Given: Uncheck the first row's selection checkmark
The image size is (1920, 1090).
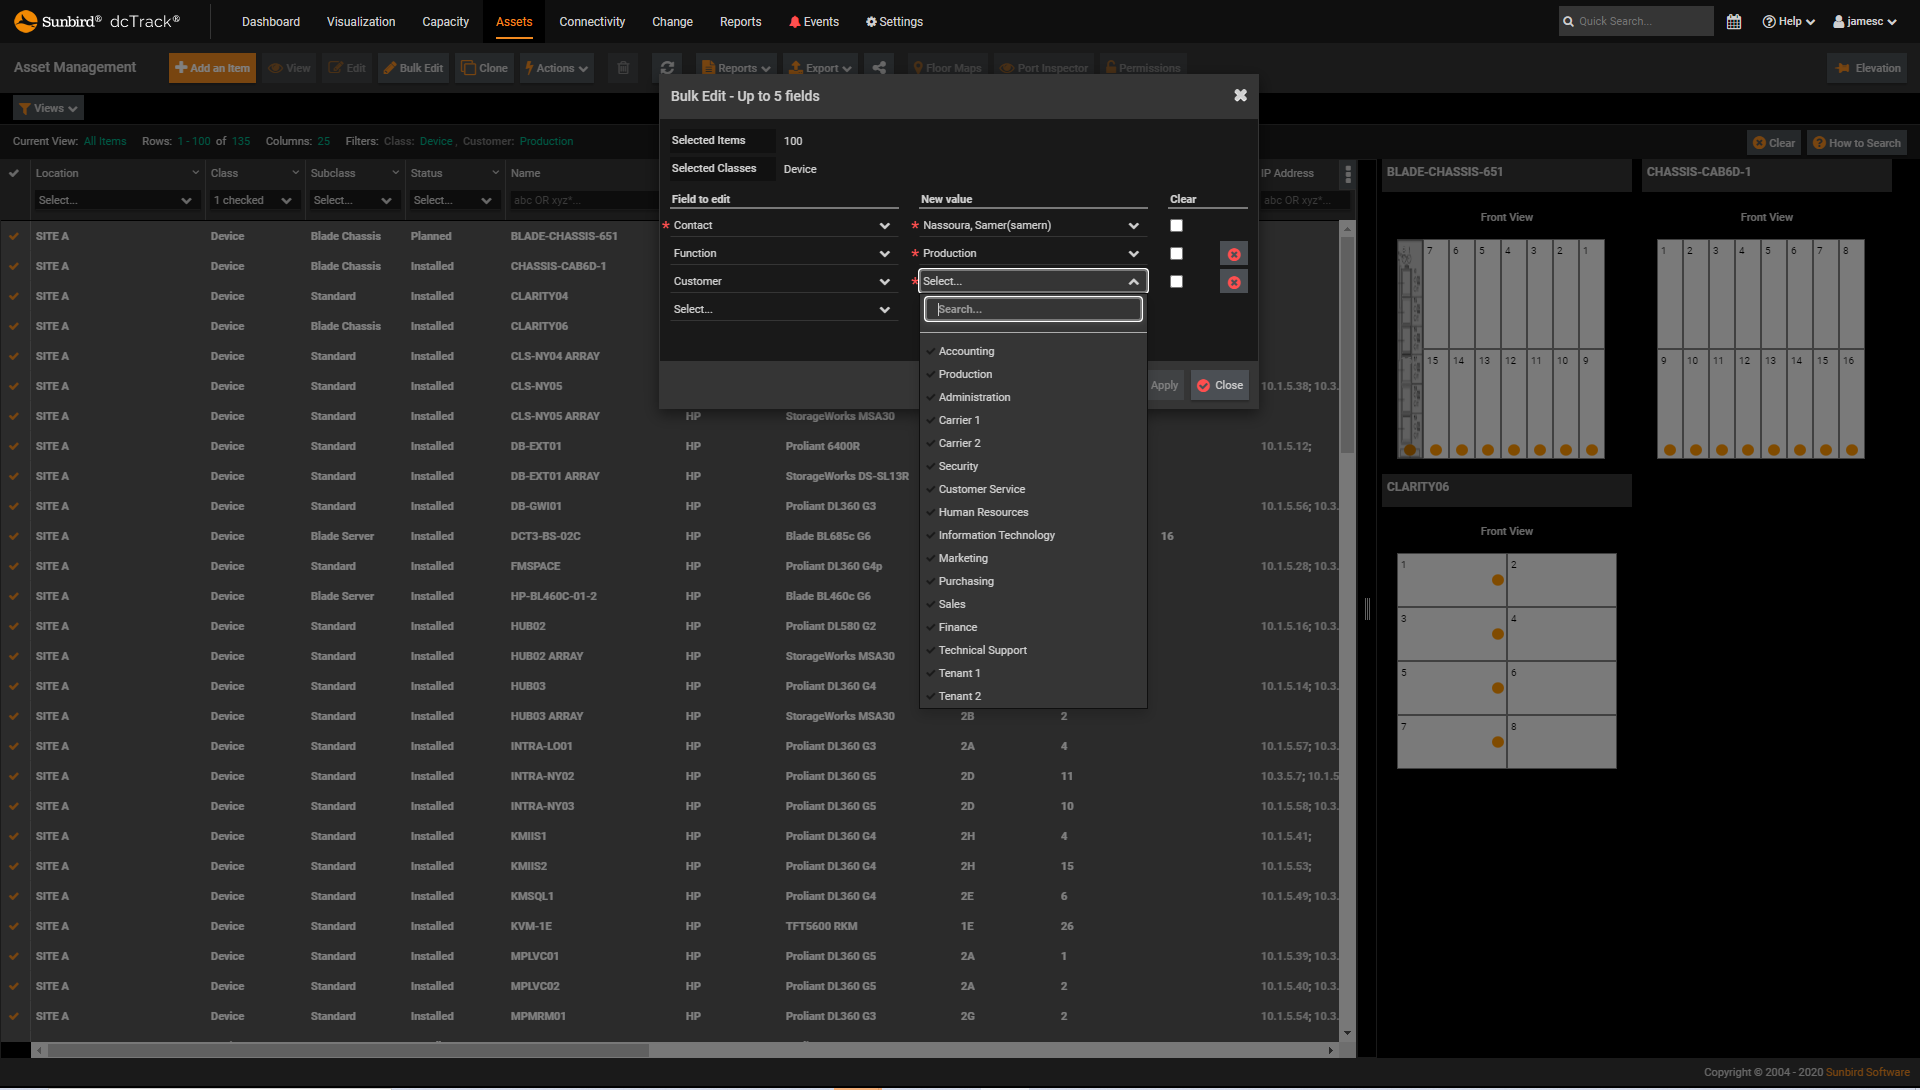Looking at the screenshot, I should pos(14,236).
